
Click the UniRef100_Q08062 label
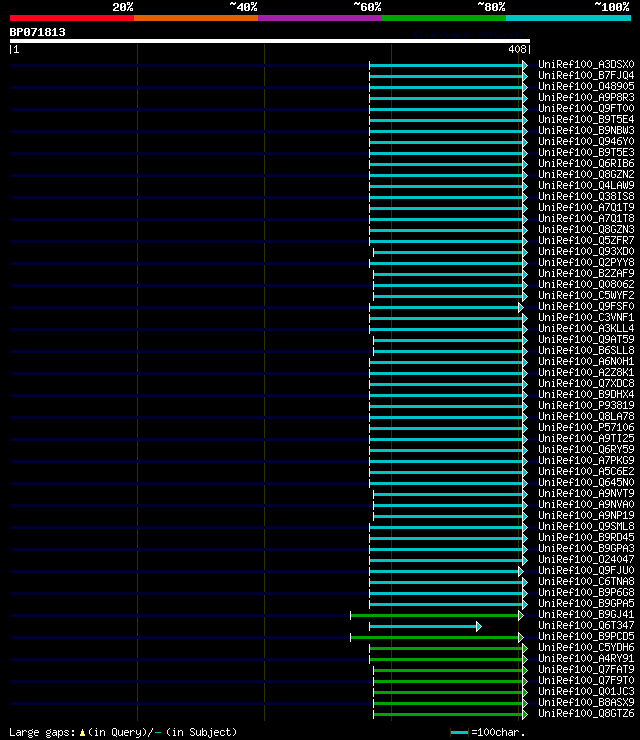pos(586,285)
